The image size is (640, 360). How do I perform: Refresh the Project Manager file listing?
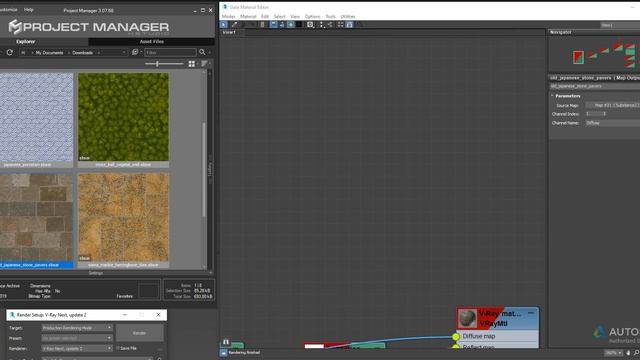tap(10, 52)
